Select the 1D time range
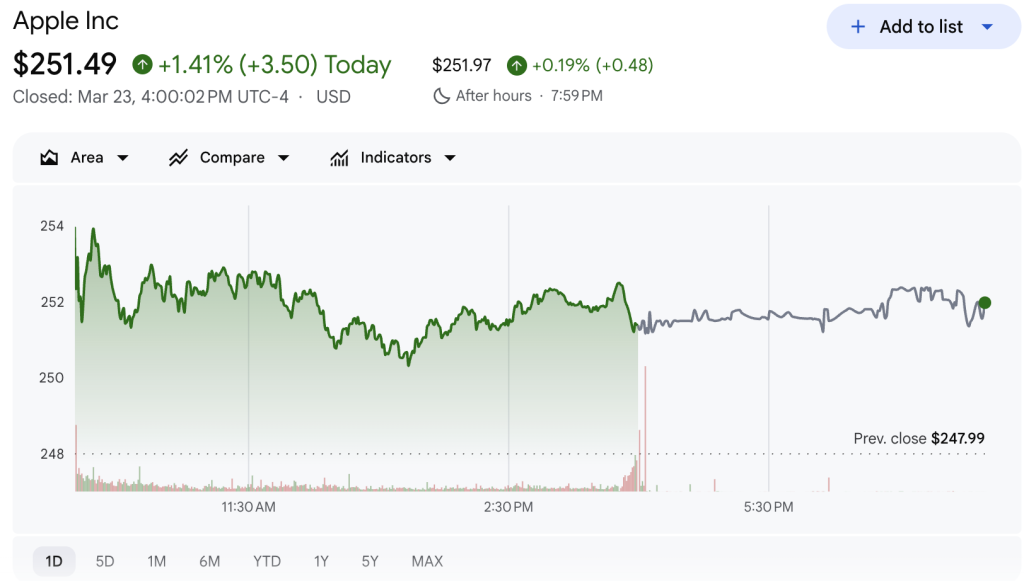The width and height of the screenshot is (1024, 581). 54,561
